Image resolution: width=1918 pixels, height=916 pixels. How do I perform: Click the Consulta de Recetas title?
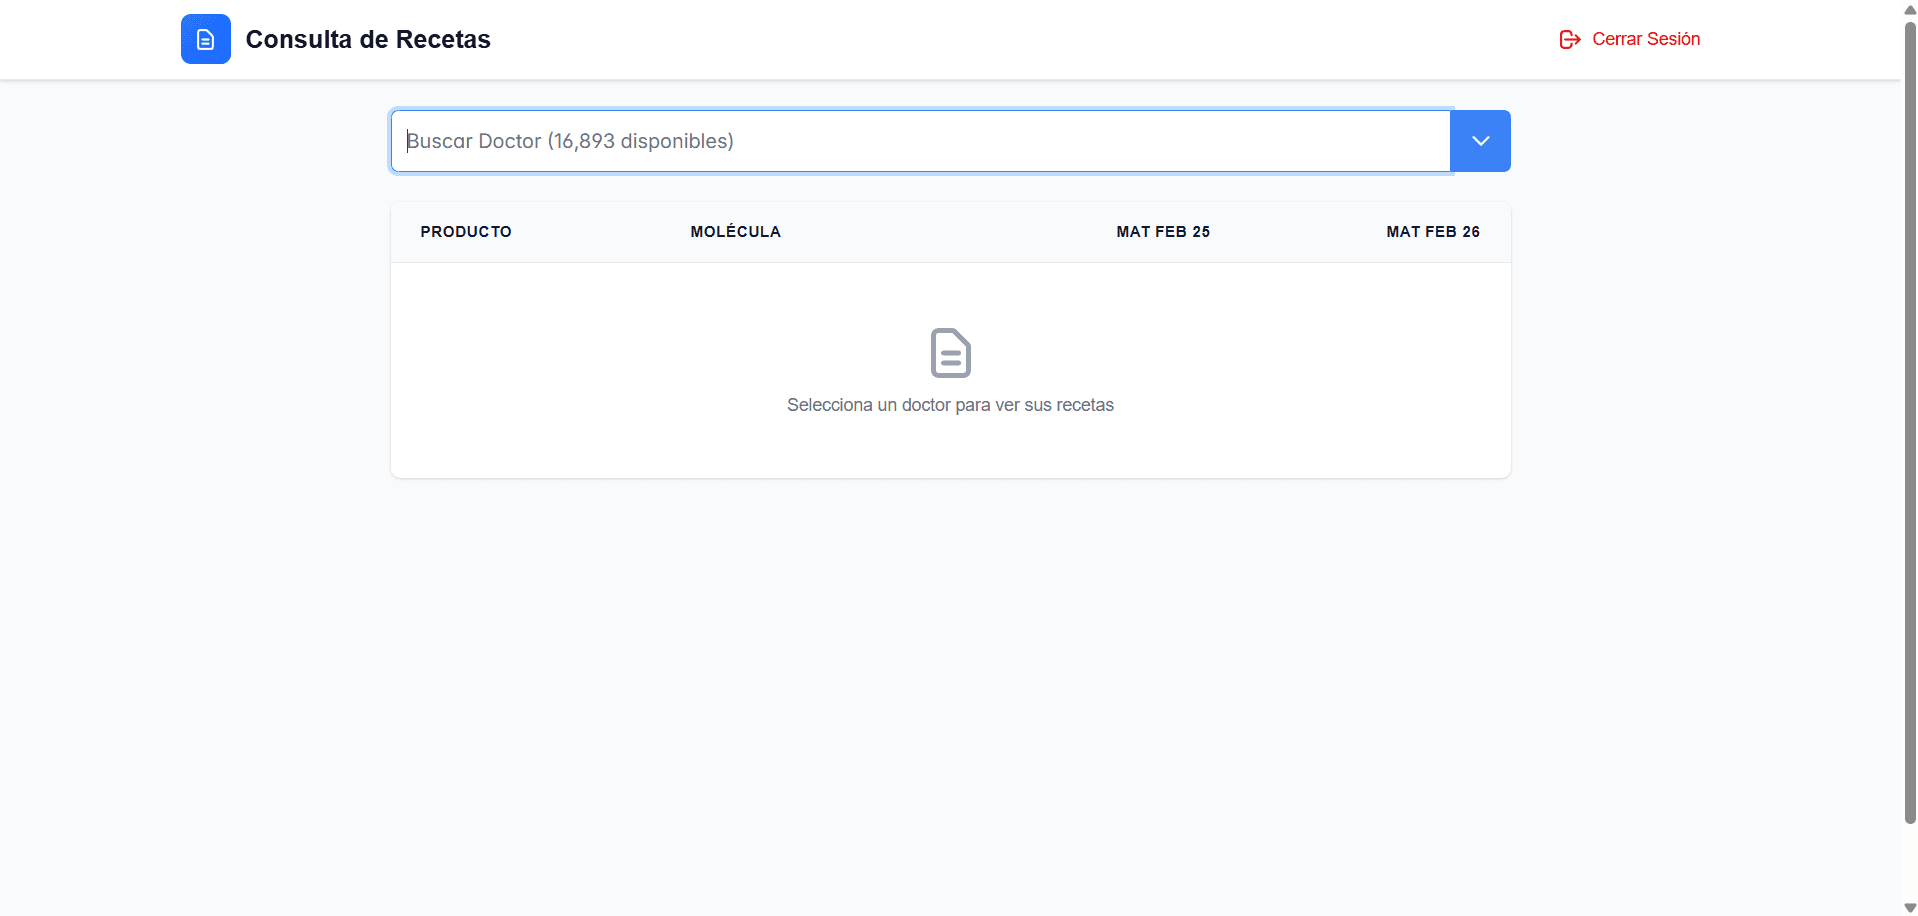tap(368, 39)
